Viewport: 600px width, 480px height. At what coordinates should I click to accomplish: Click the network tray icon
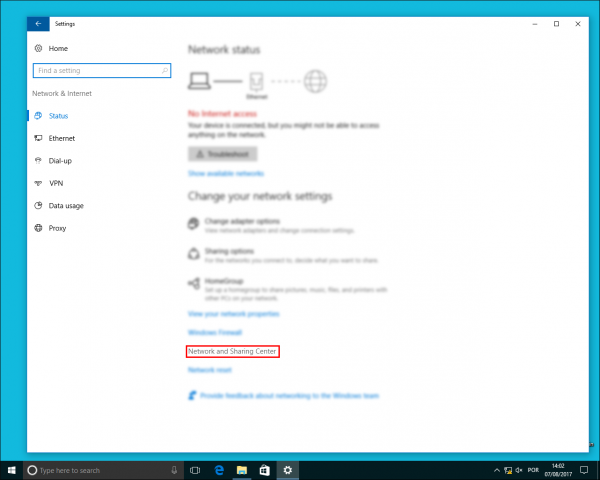pyautogui.click(x=508, y=470)
